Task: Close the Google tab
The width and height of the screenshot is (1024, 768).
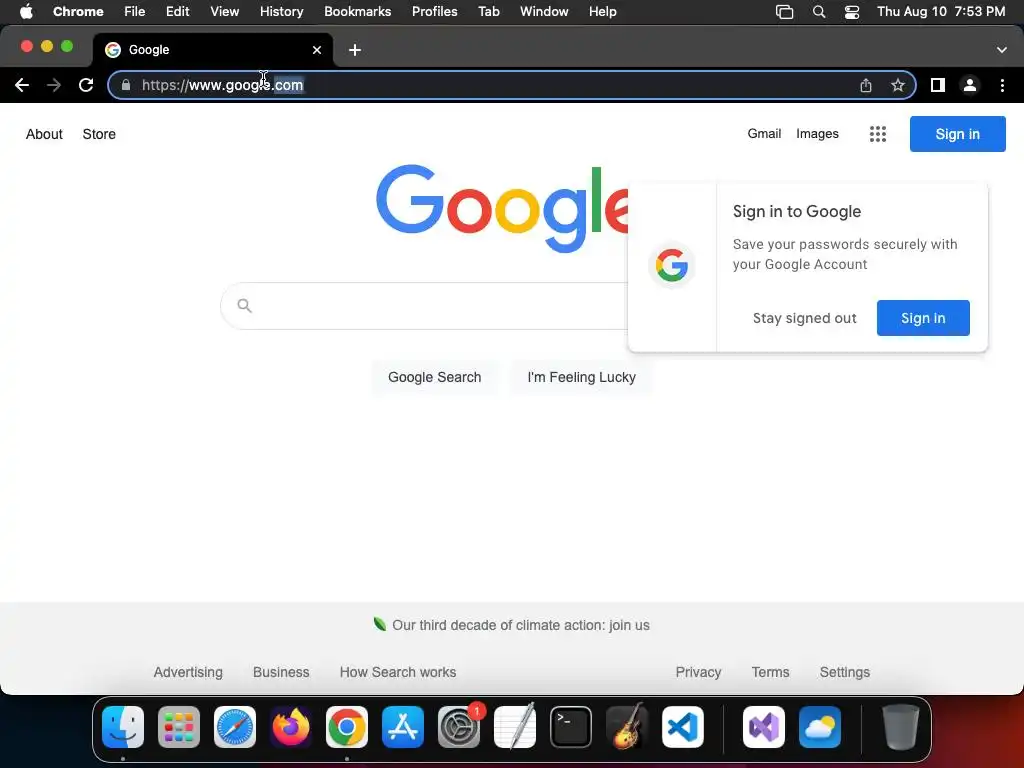Action: pos(317,50)
